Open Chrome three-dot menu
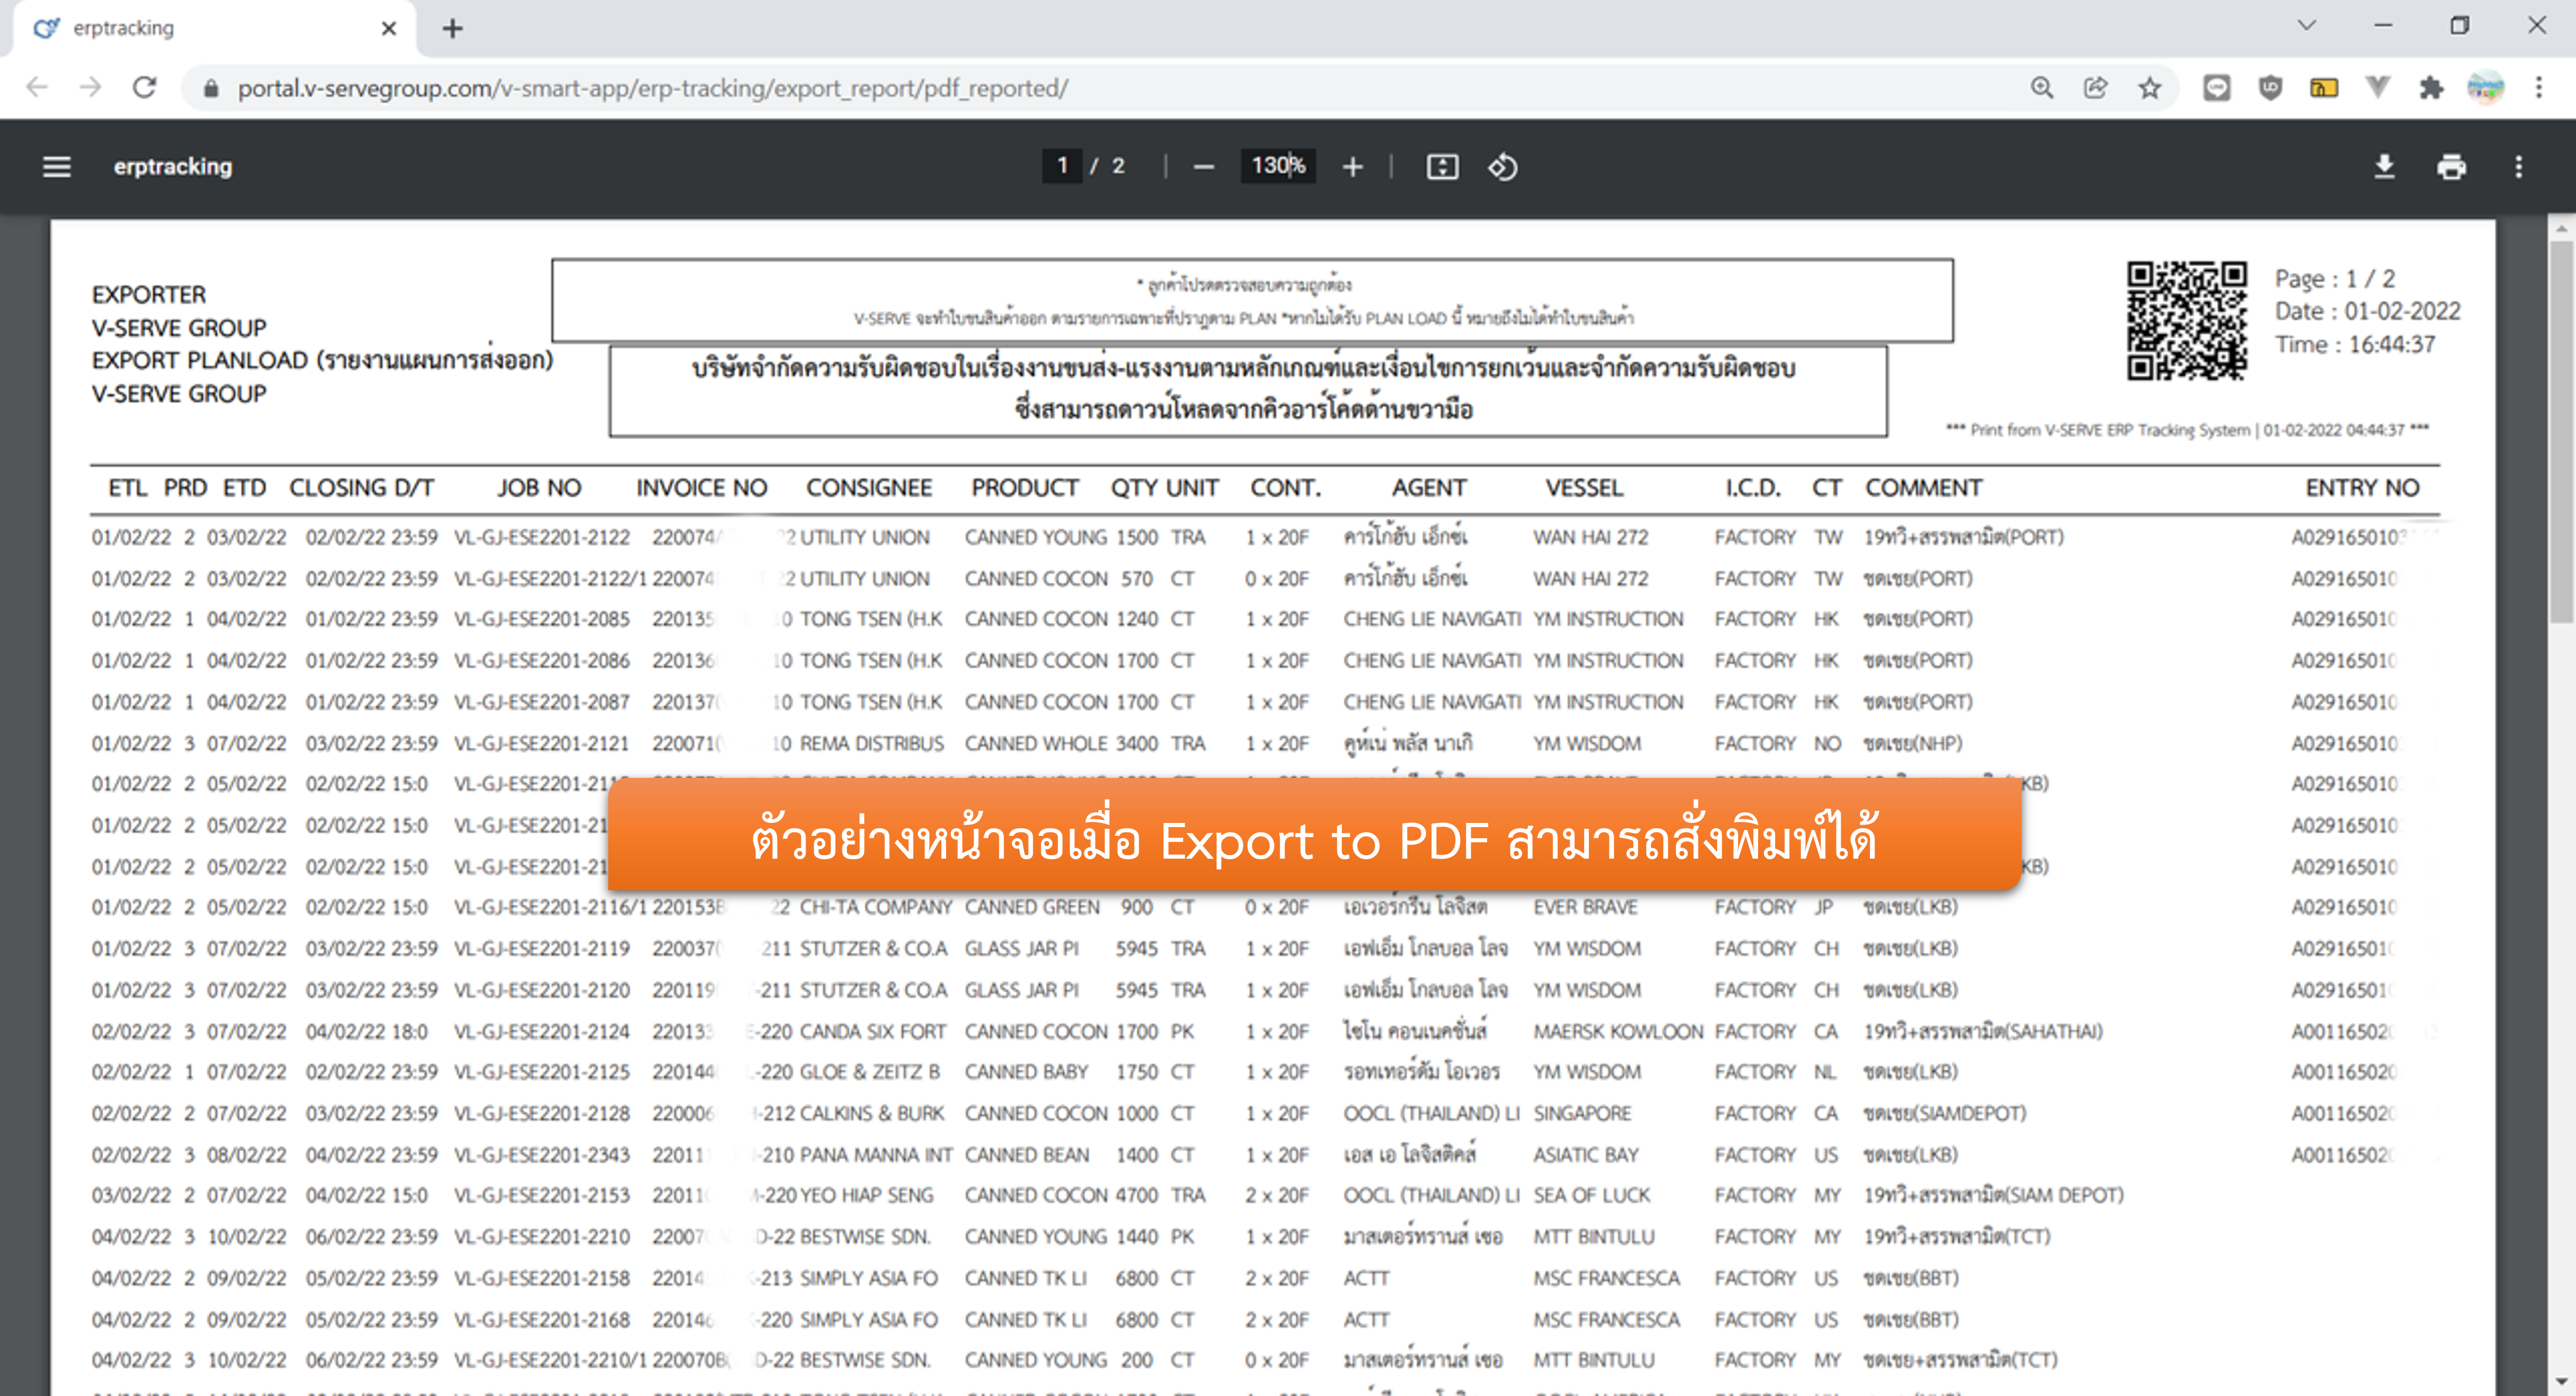2576x1396 pixels. [2539, 88]
